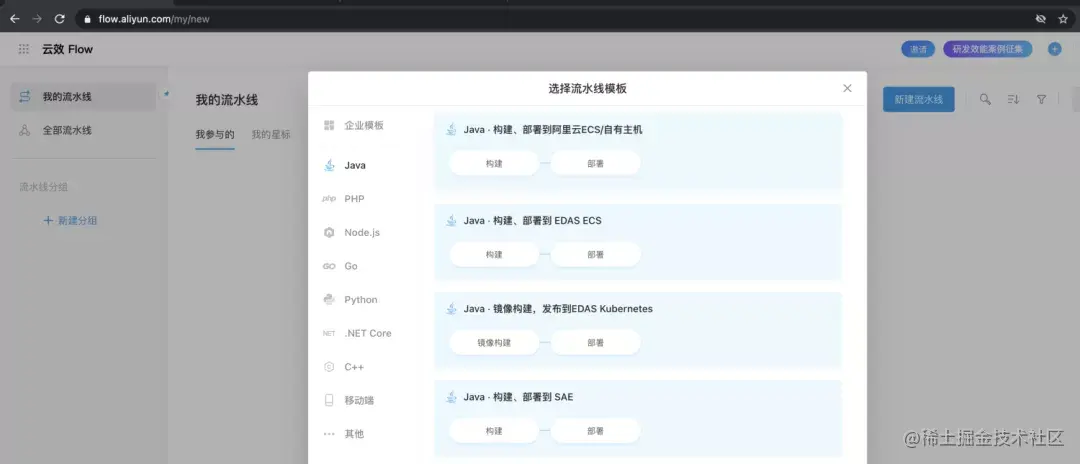
Task: Select 企业模板 category
Action: (364, 125)
